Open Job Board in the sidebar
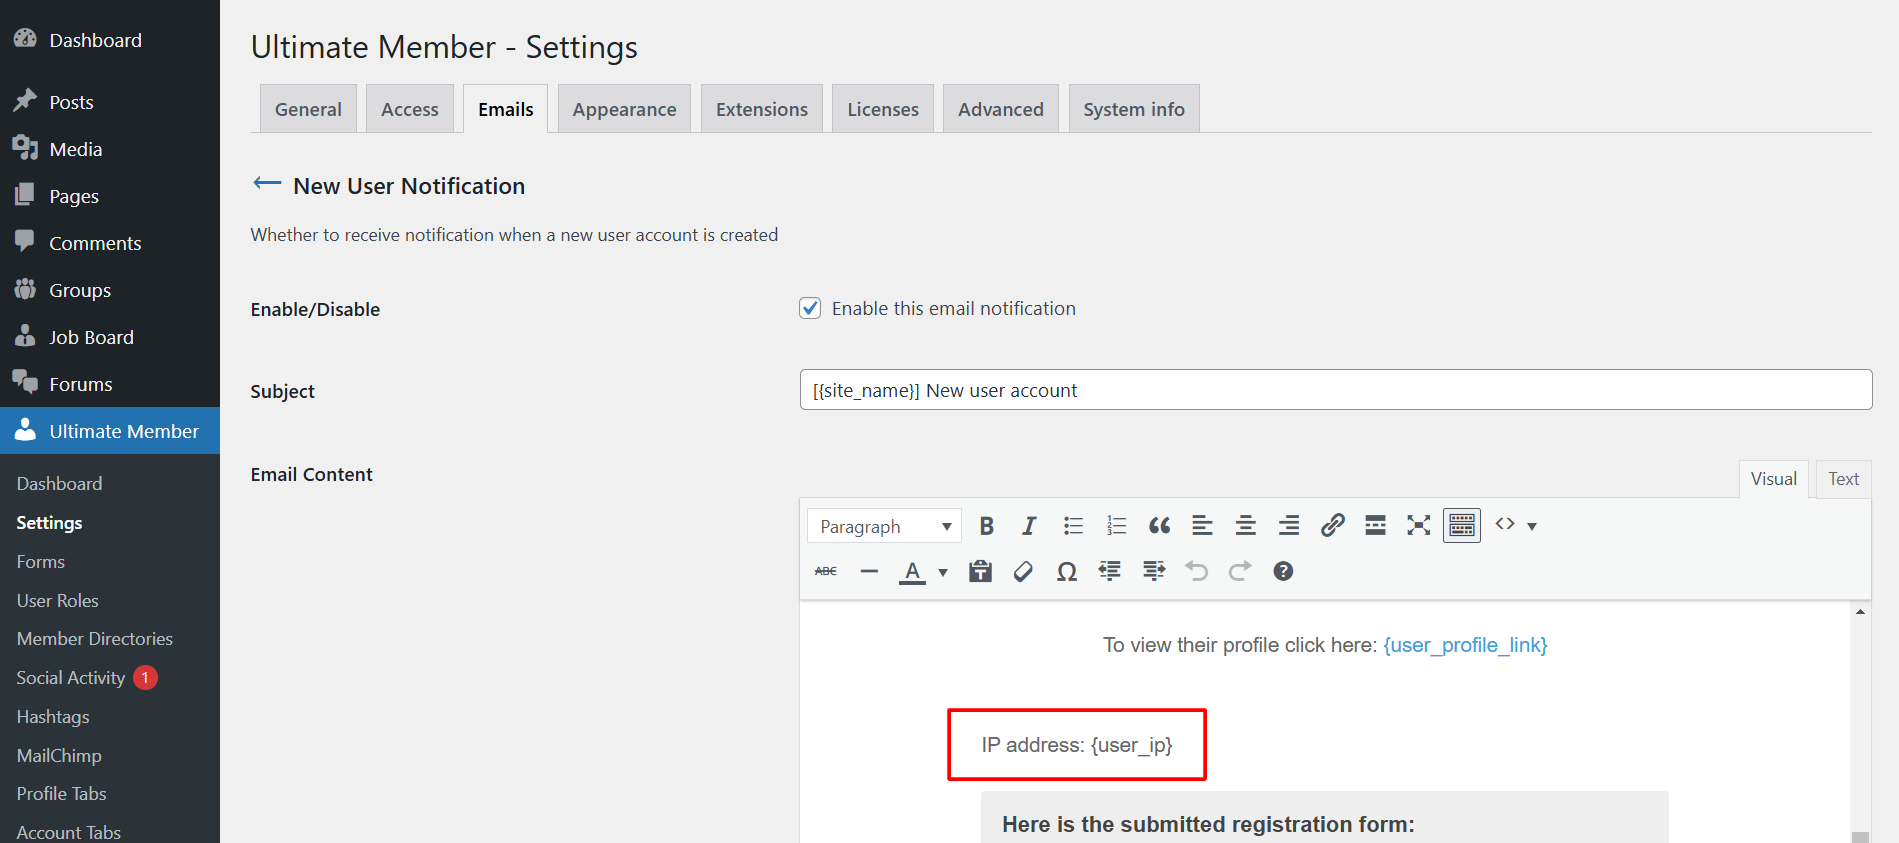 [110, 337]
